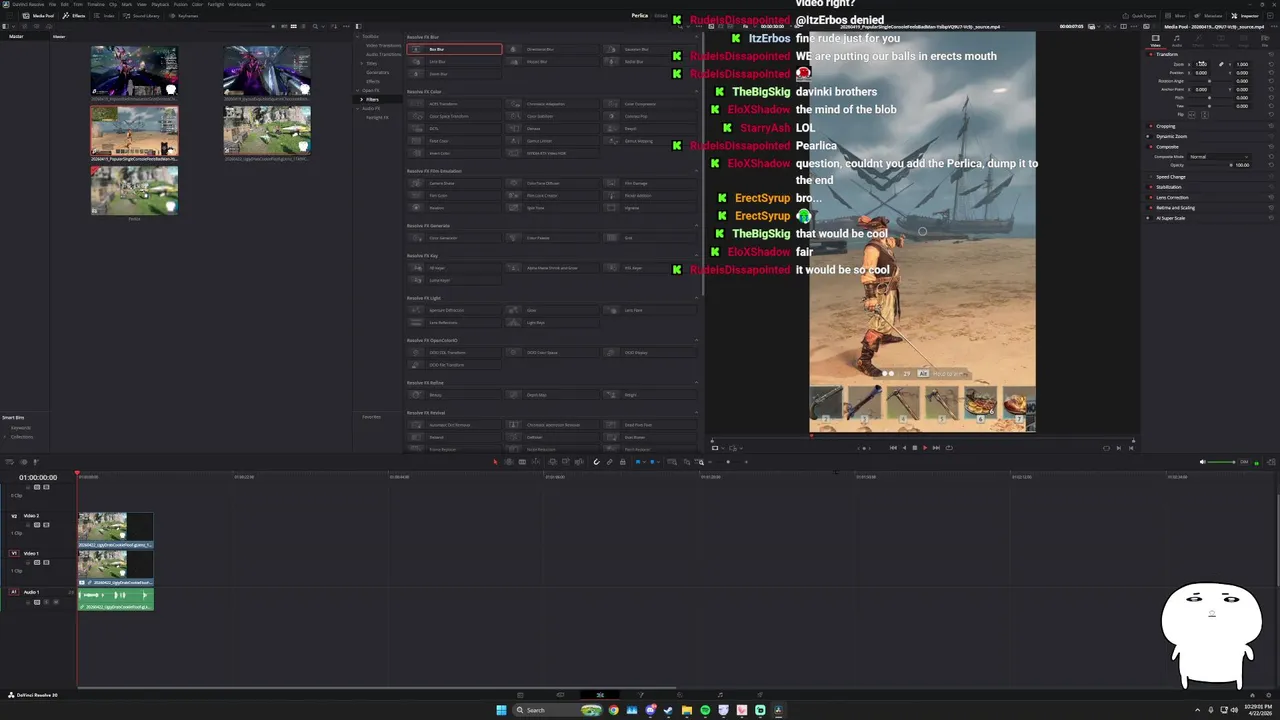The width and height of the screenshot is (1280, 720).
Task: Switch to Inspector Audio tab
Action: click(x=1177, y=41)
